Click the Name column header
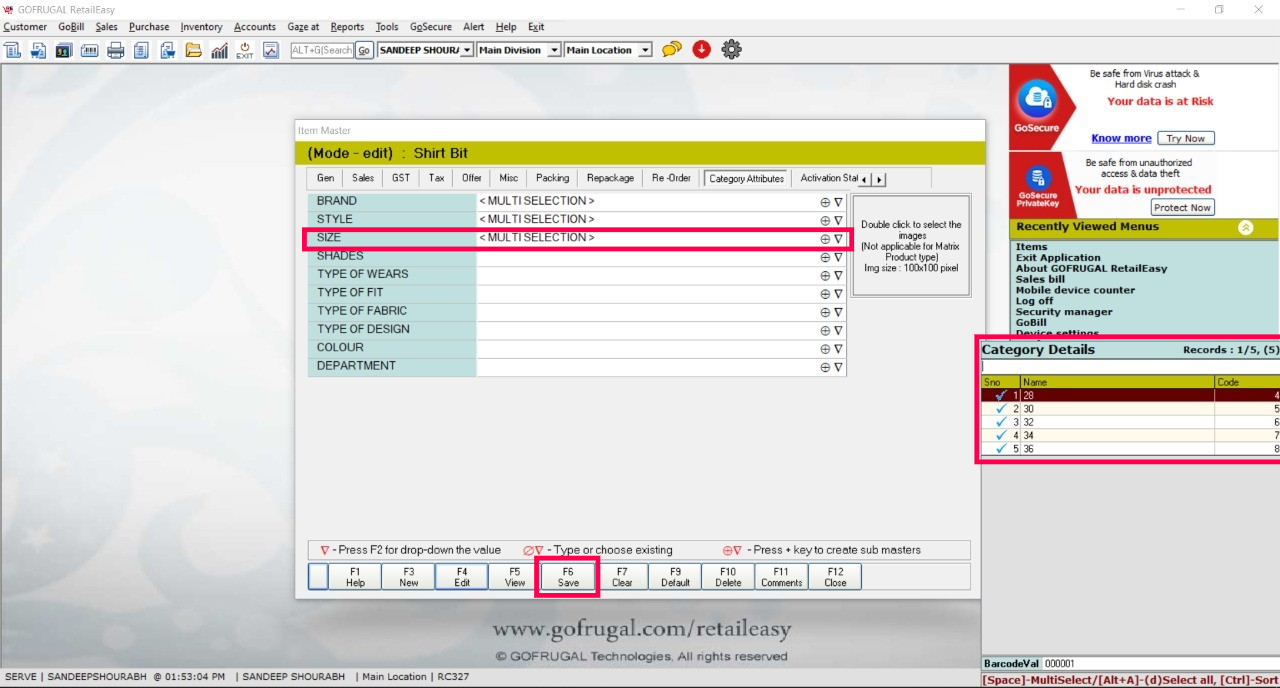This screenshot has height=688, width=1280. [x=1117, y=382]
